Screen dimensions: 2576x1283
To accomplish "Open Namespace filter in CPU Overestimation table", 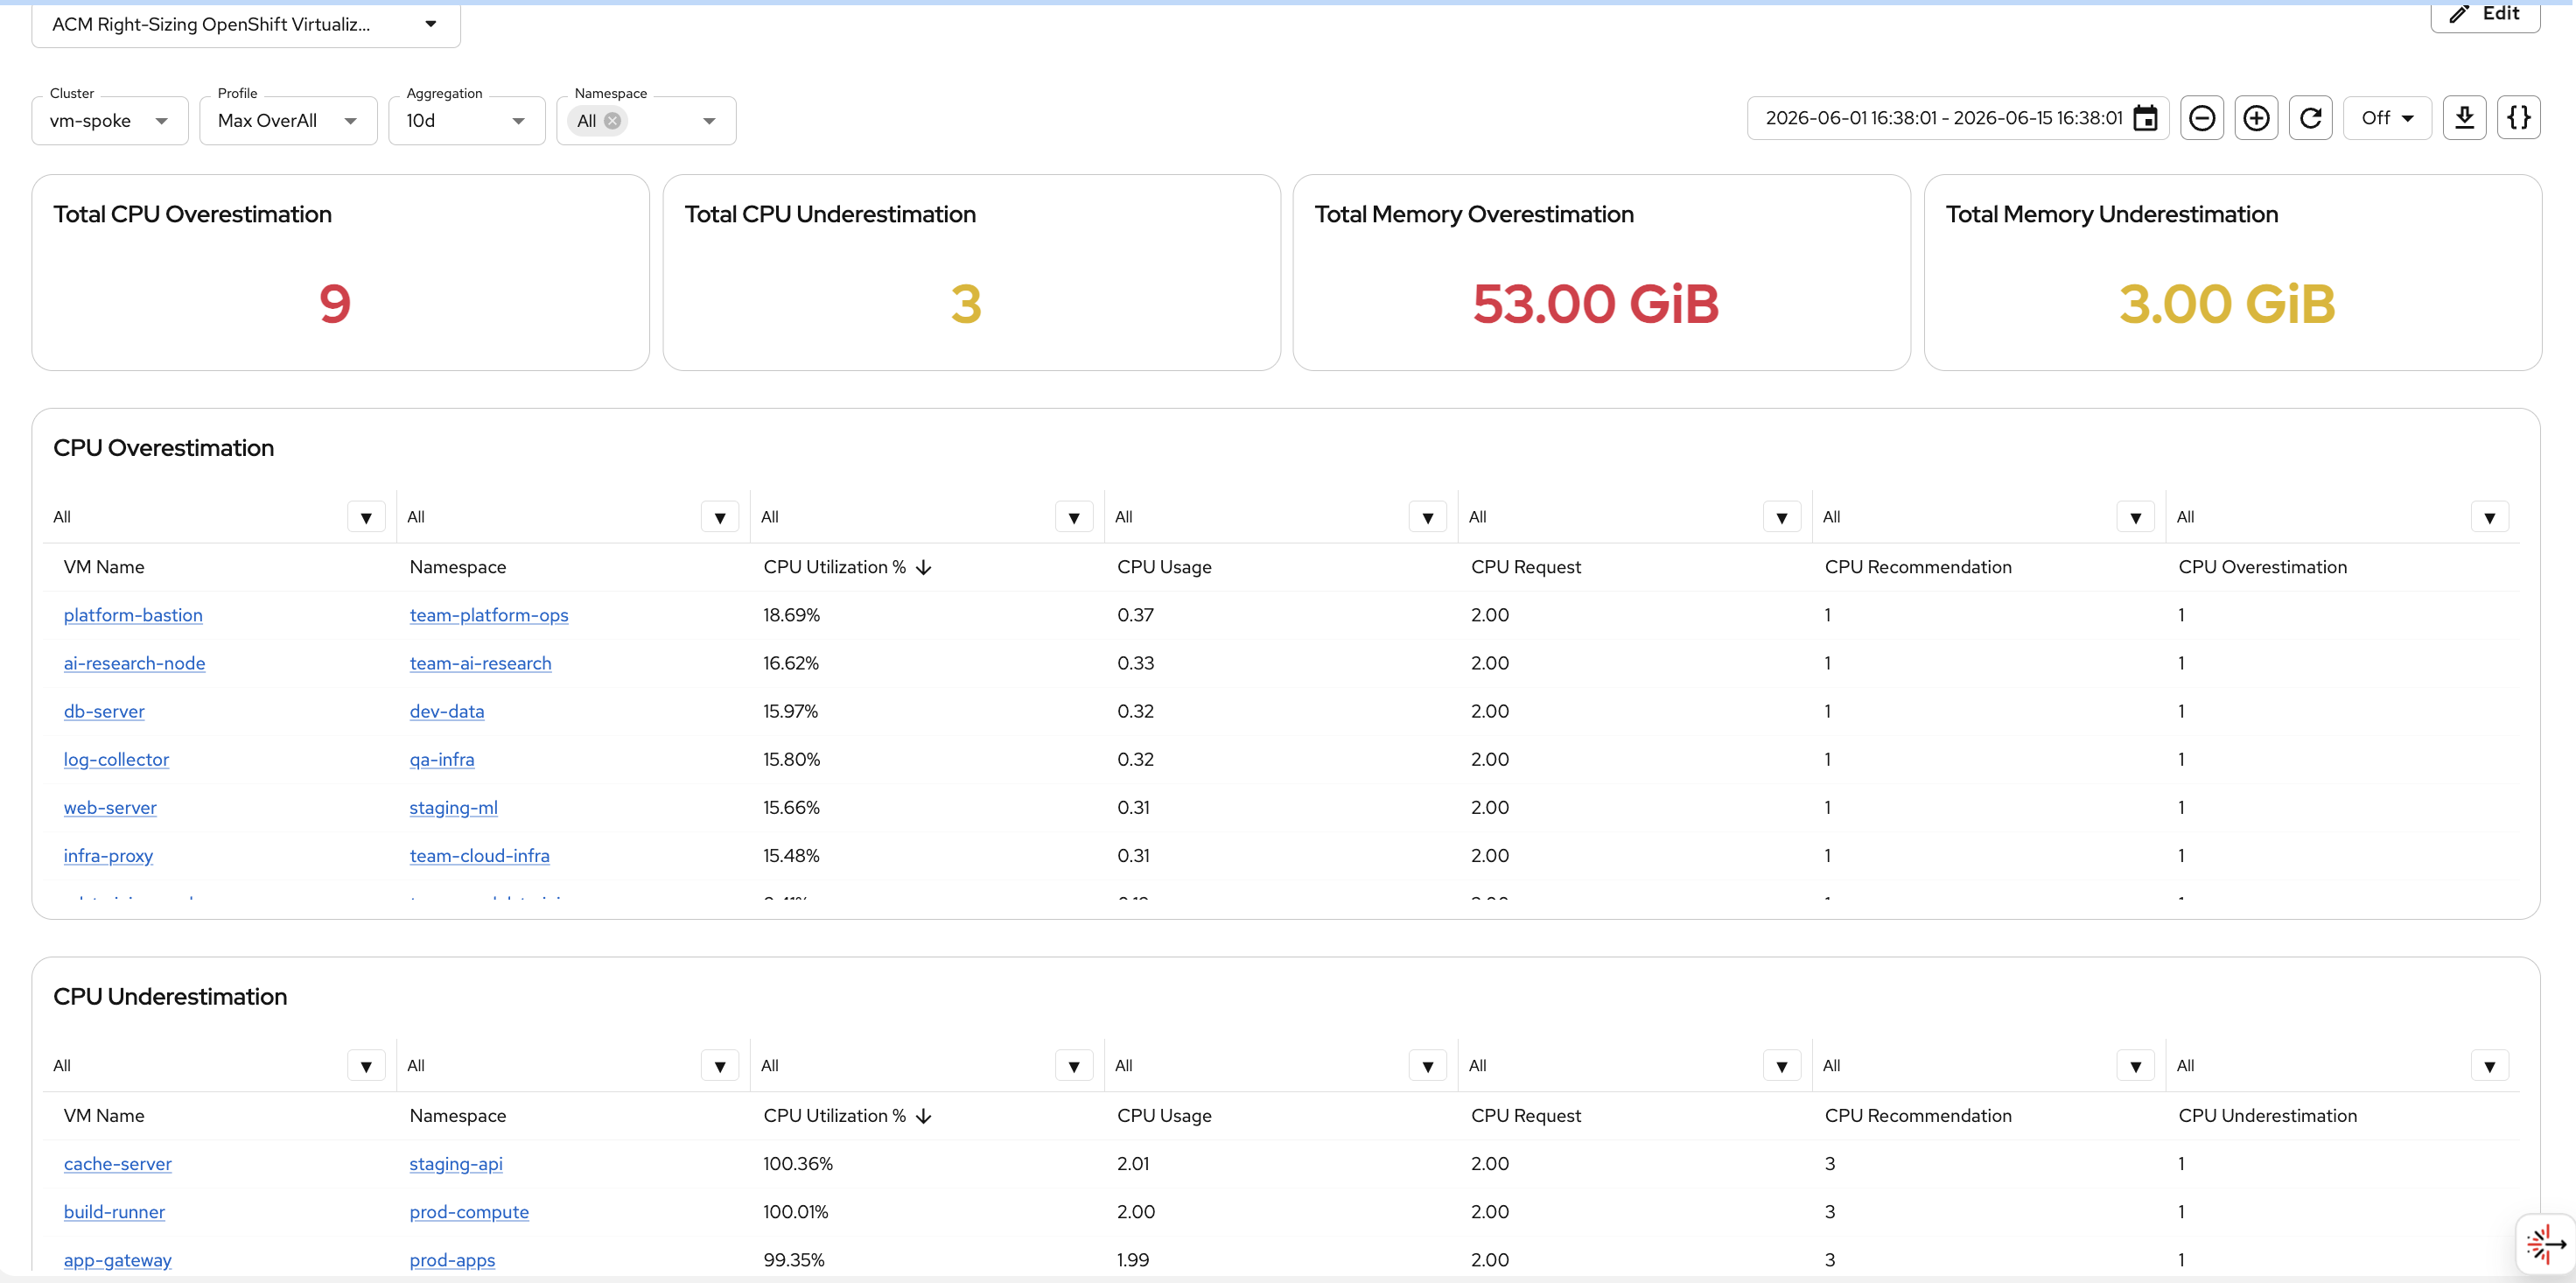I will click(x=720, y=517).
